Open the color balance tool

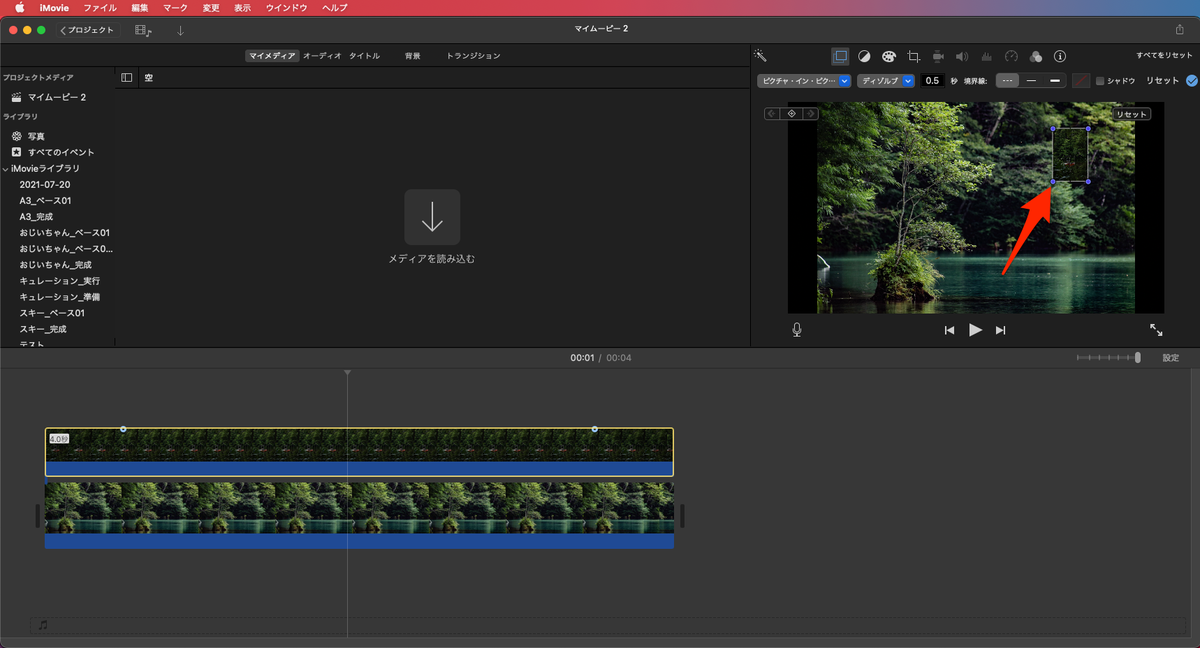coord(865,56)
